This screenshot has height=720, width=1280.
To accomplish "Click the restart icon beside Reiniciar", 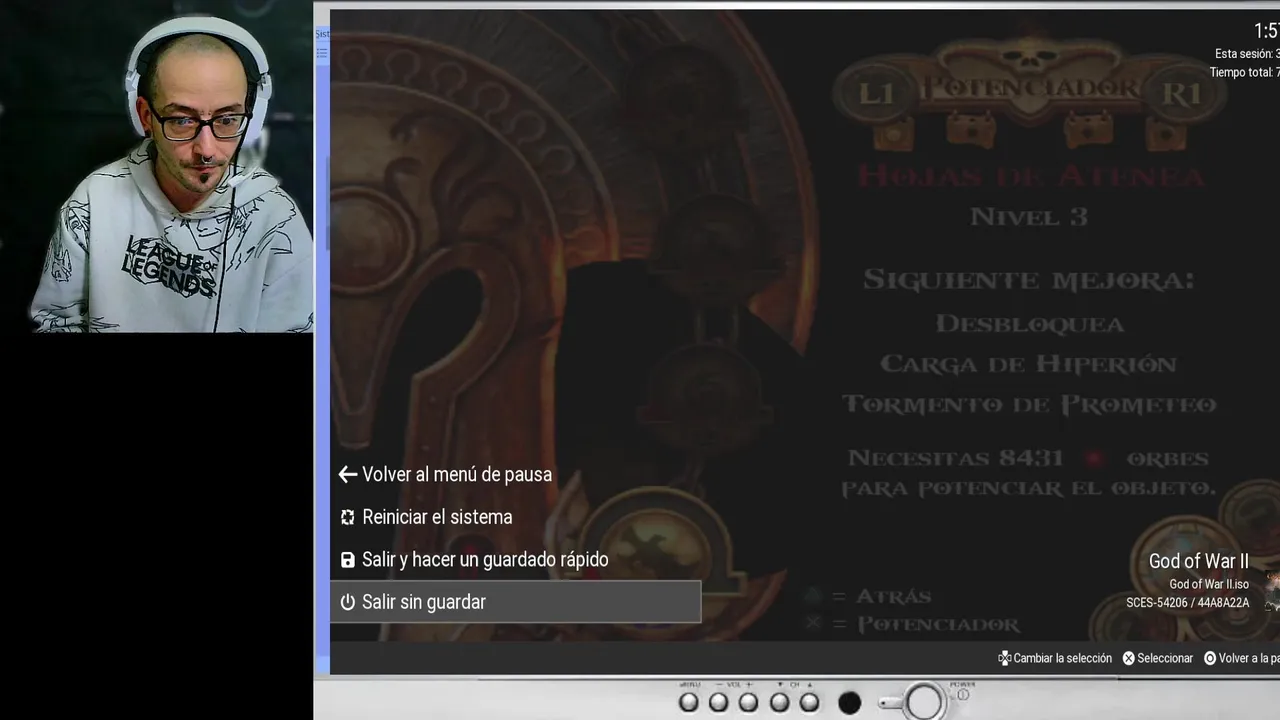I will pyautogui.click(x=347, y=517).
